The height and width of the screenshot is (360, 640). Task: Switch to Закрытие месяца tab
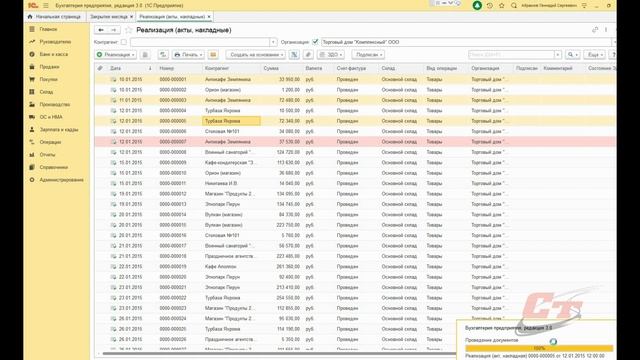point(111,17)
